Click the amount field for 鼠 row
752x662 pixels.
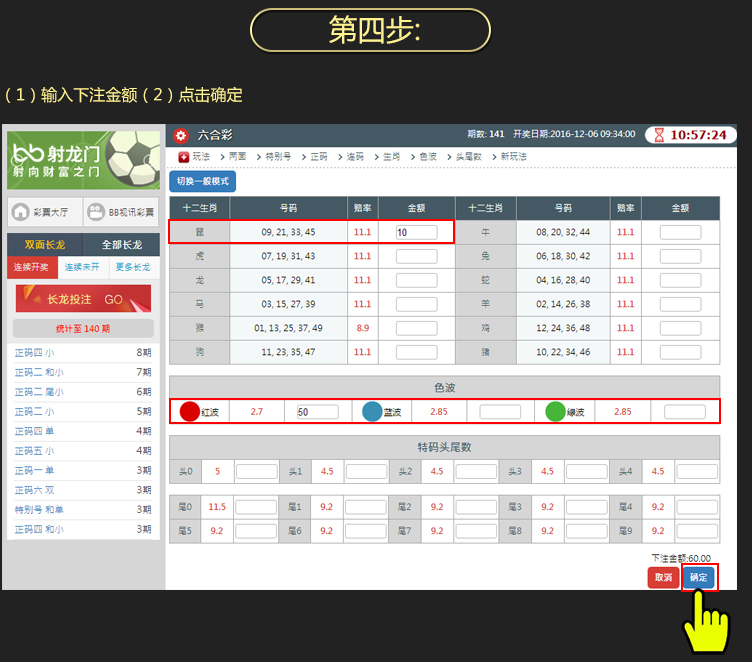coord(416,233)
